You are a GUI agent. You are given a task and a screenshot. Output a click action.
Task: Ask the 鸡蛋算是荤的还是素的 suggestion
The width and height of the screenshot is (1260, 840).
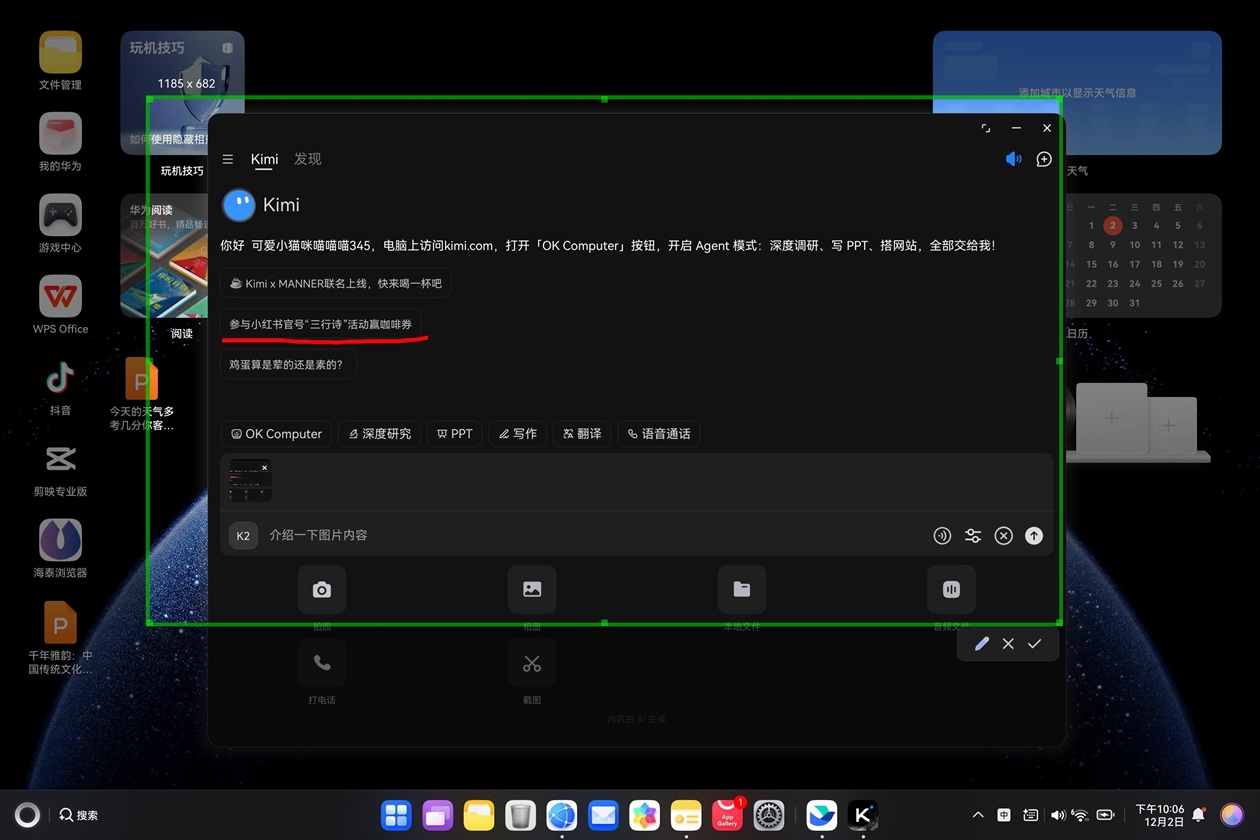(287, 364)
